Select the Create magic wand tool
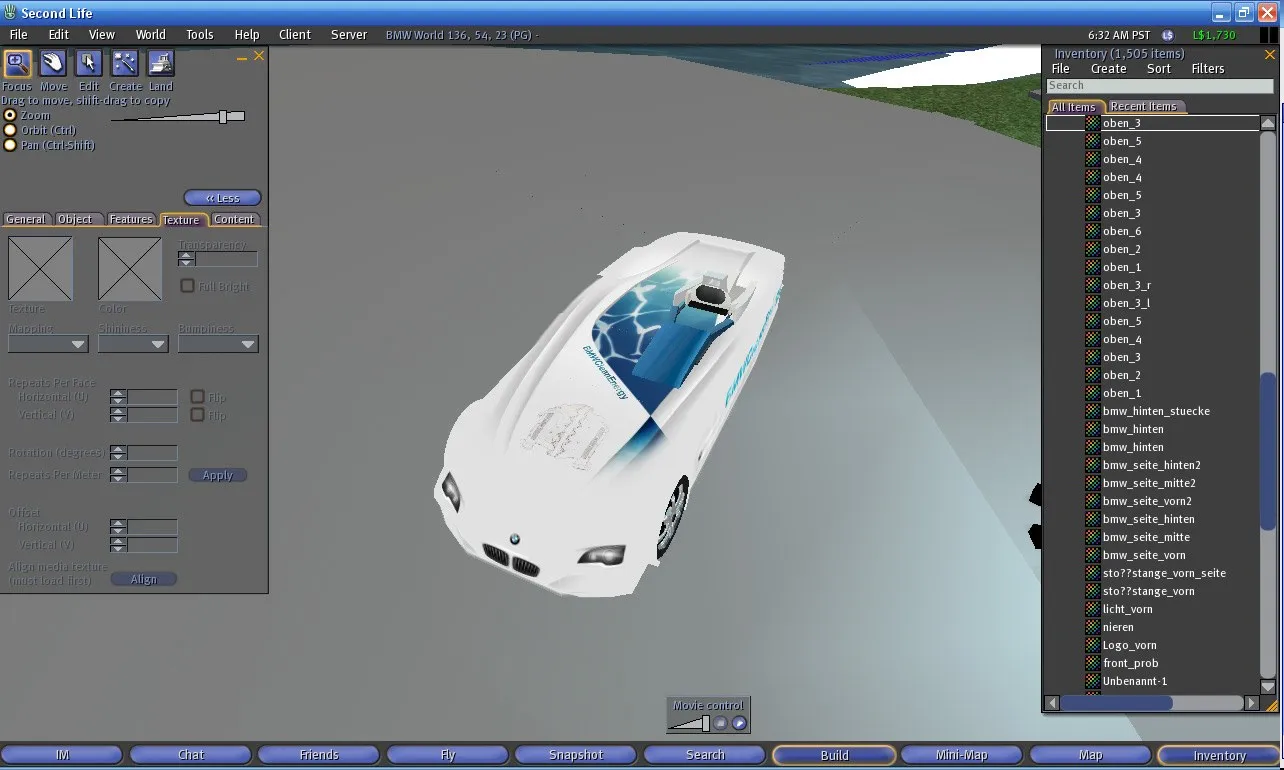The width and height of the screenshot is (1284, 770). 125,64
